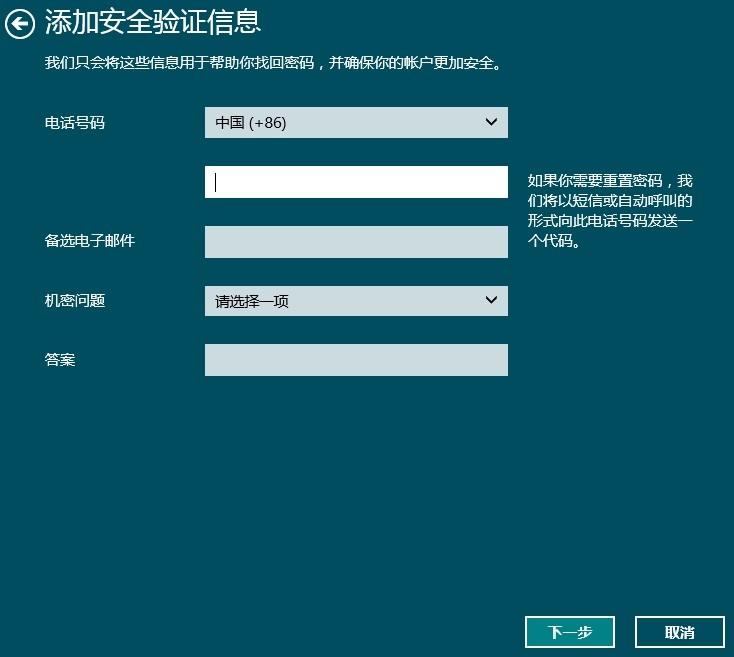Click the 答案 label
Viewport: 734px width, 657px height.
pos(60,359)
